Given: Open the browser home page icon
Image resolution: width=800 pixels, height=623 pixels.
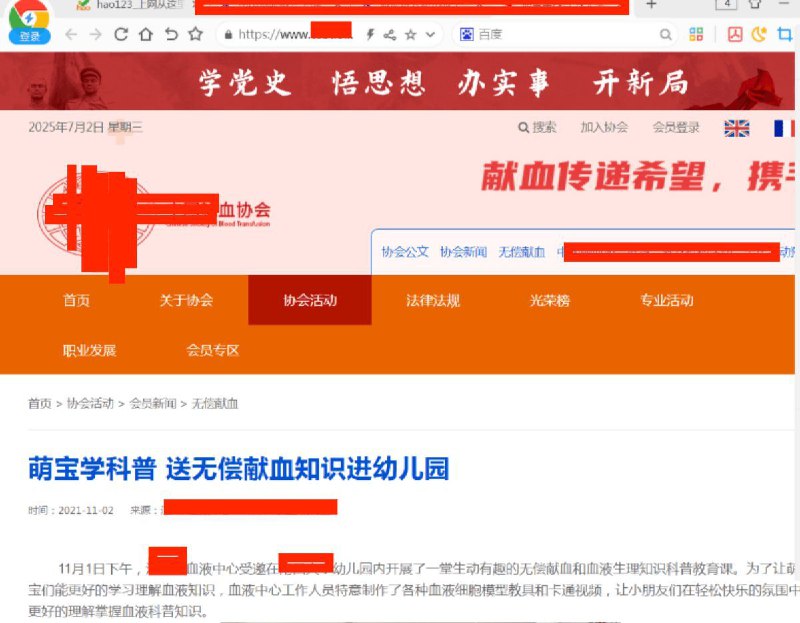Looking at the screenshot, I should click(x=146, y=33).
